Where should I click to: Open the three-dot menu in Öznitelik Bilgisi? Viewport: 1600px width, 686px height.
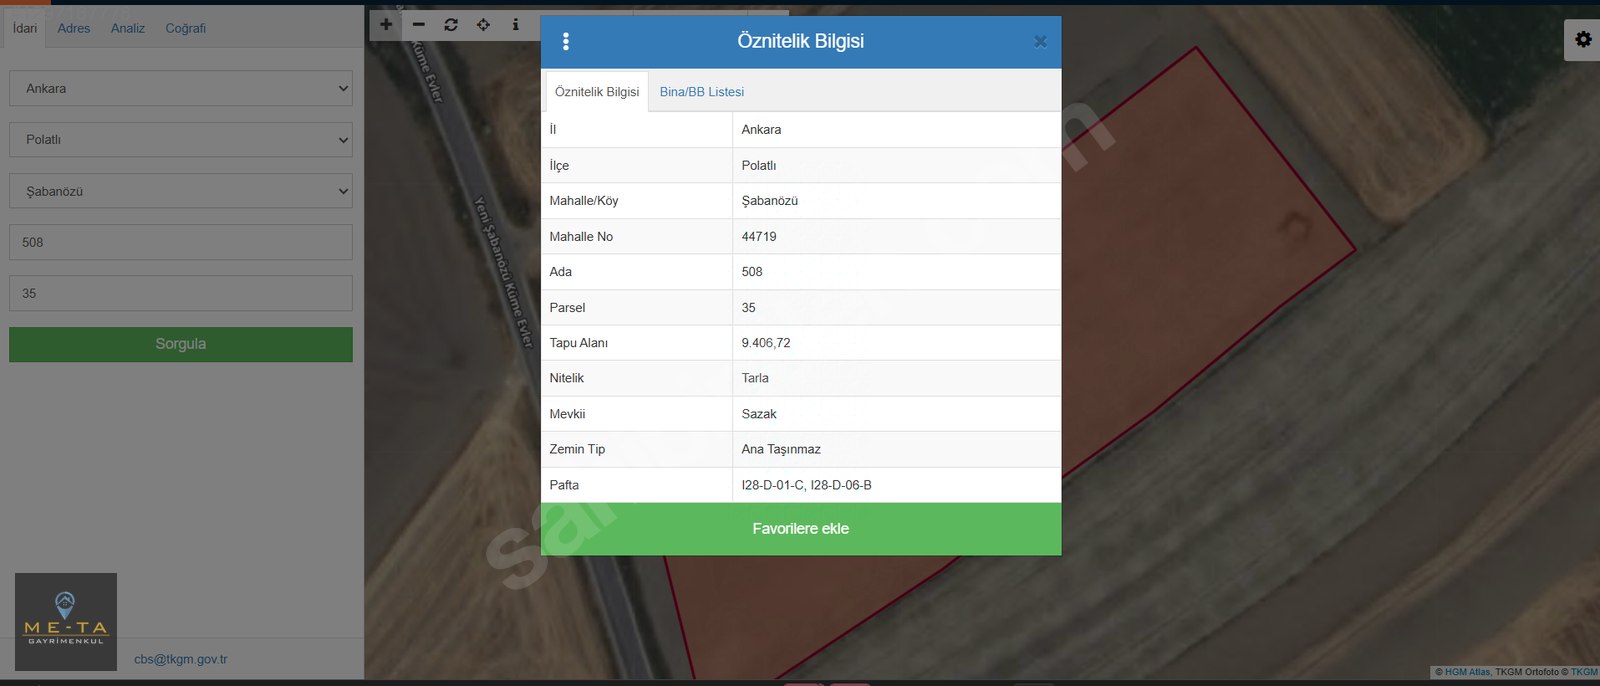click(566, 41)
